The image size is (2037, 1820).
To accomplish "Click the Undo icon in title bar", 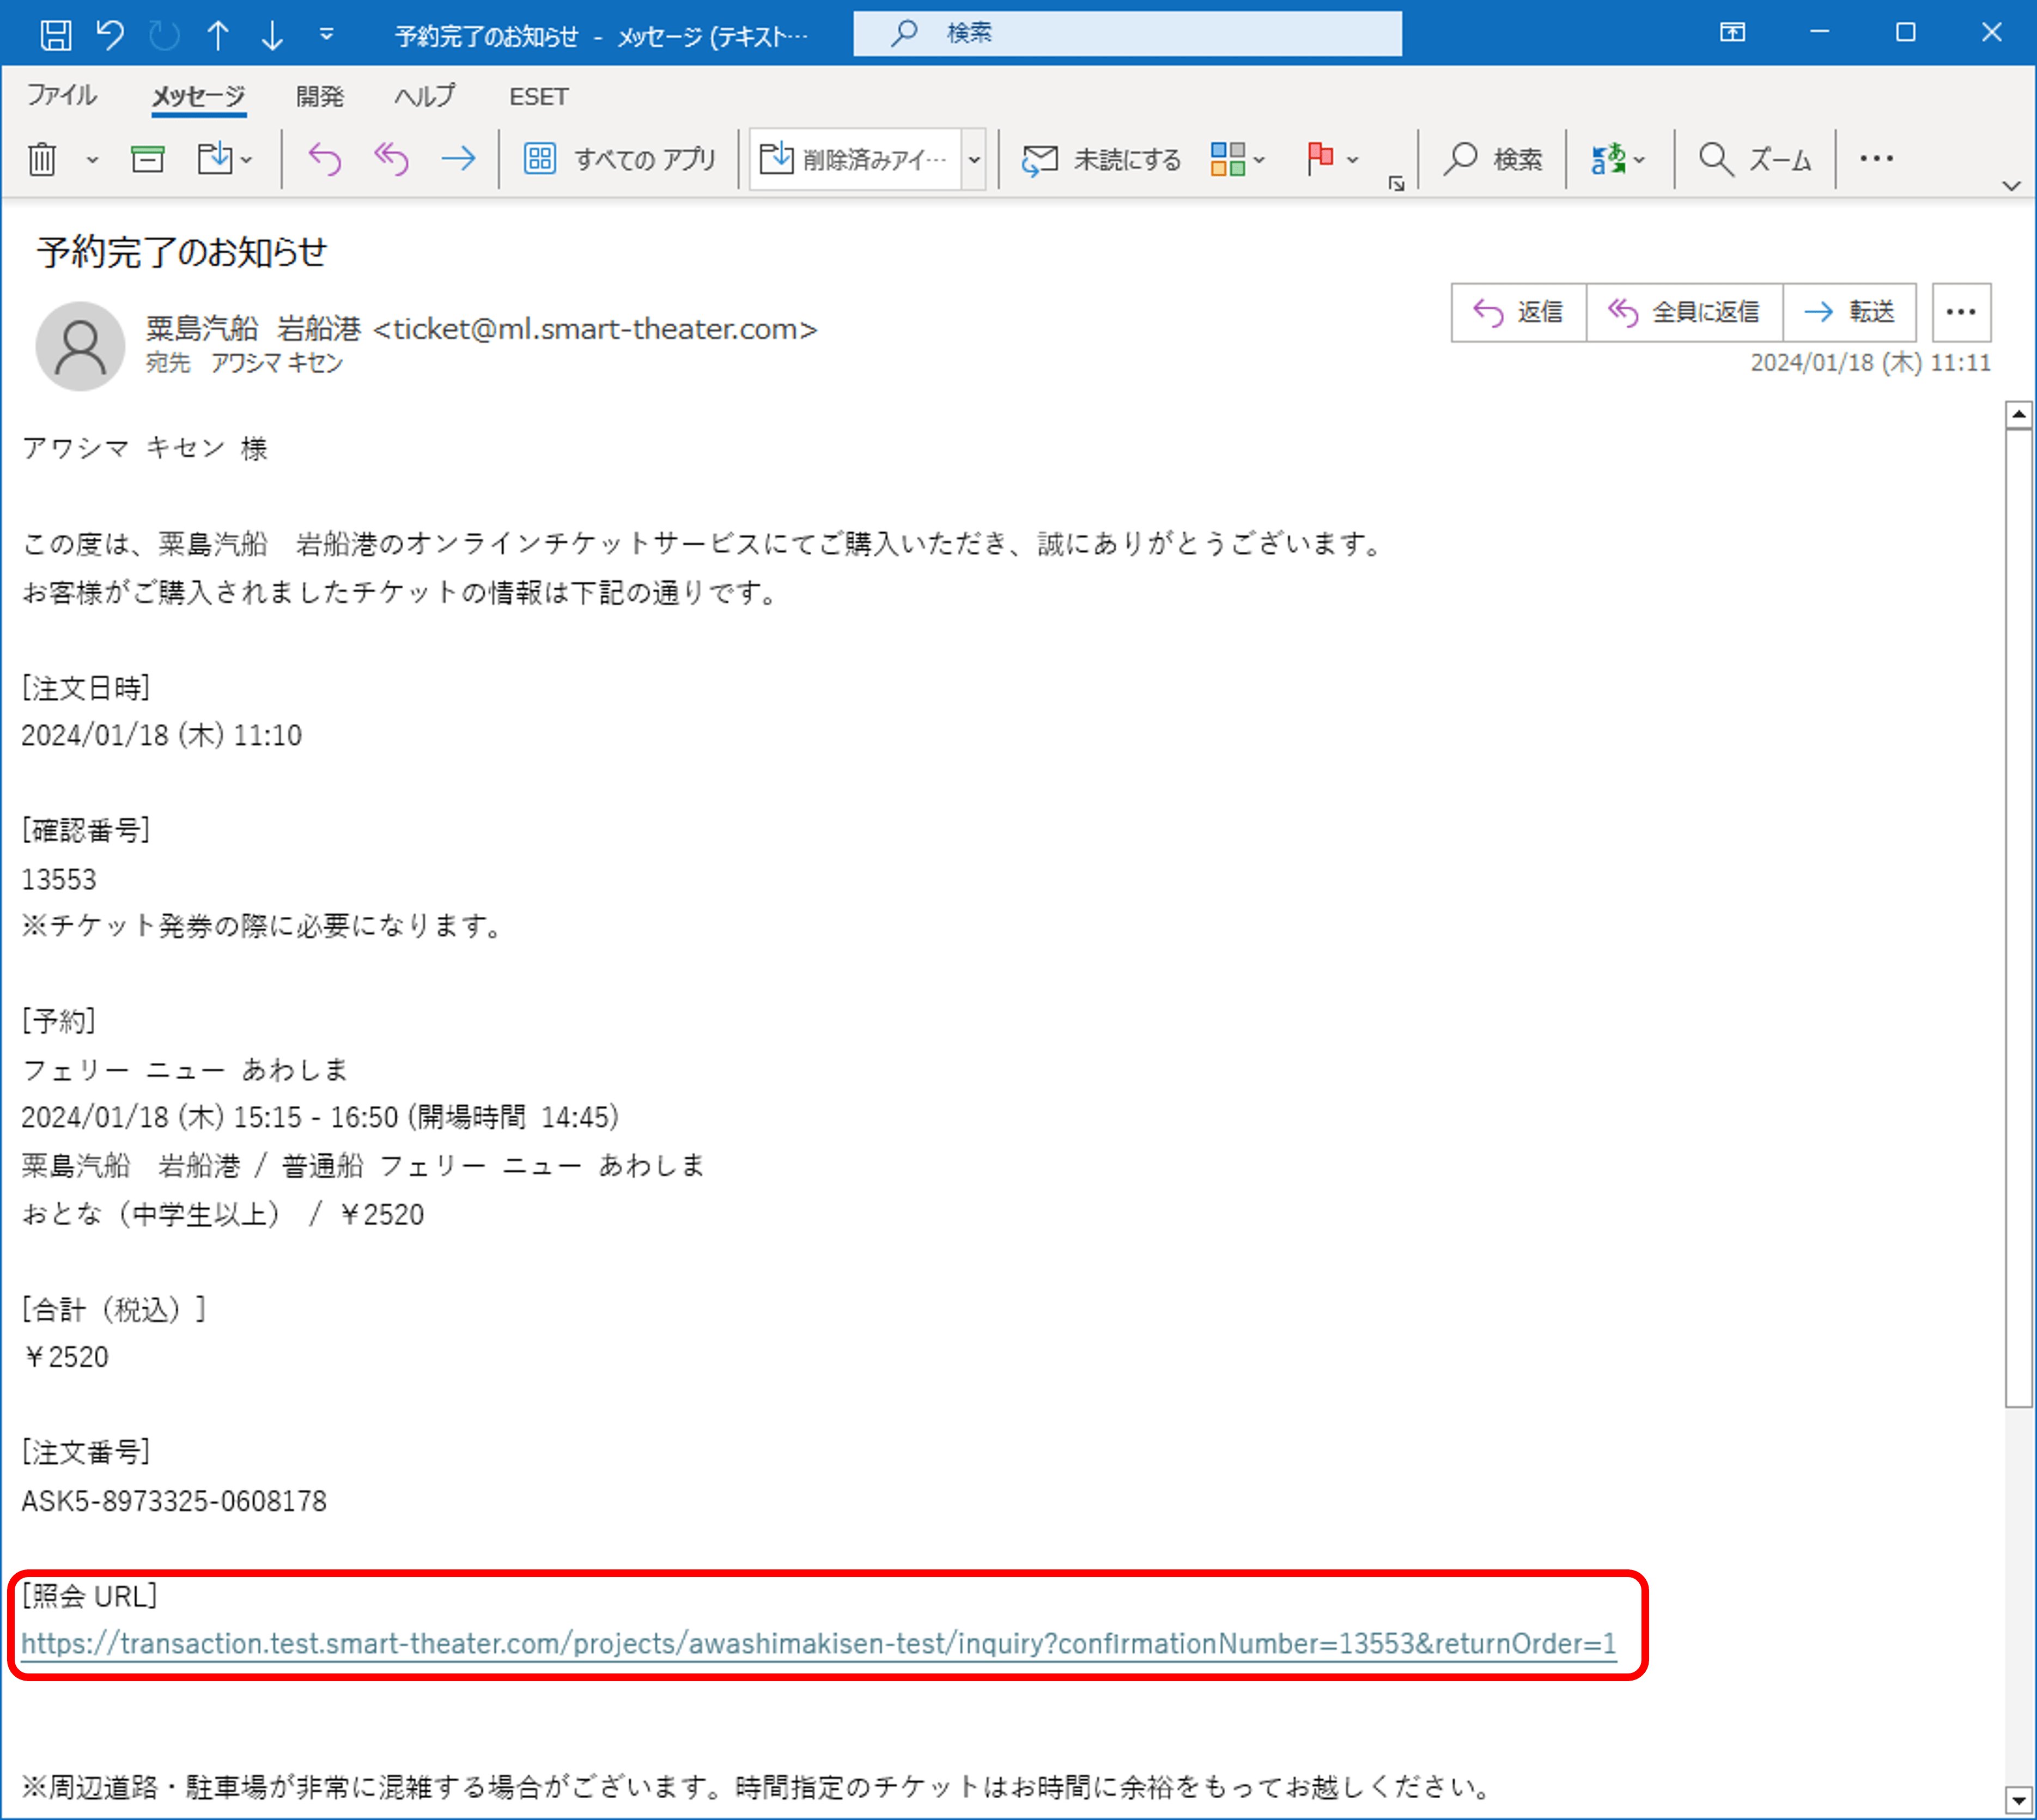I will [110, 35].
